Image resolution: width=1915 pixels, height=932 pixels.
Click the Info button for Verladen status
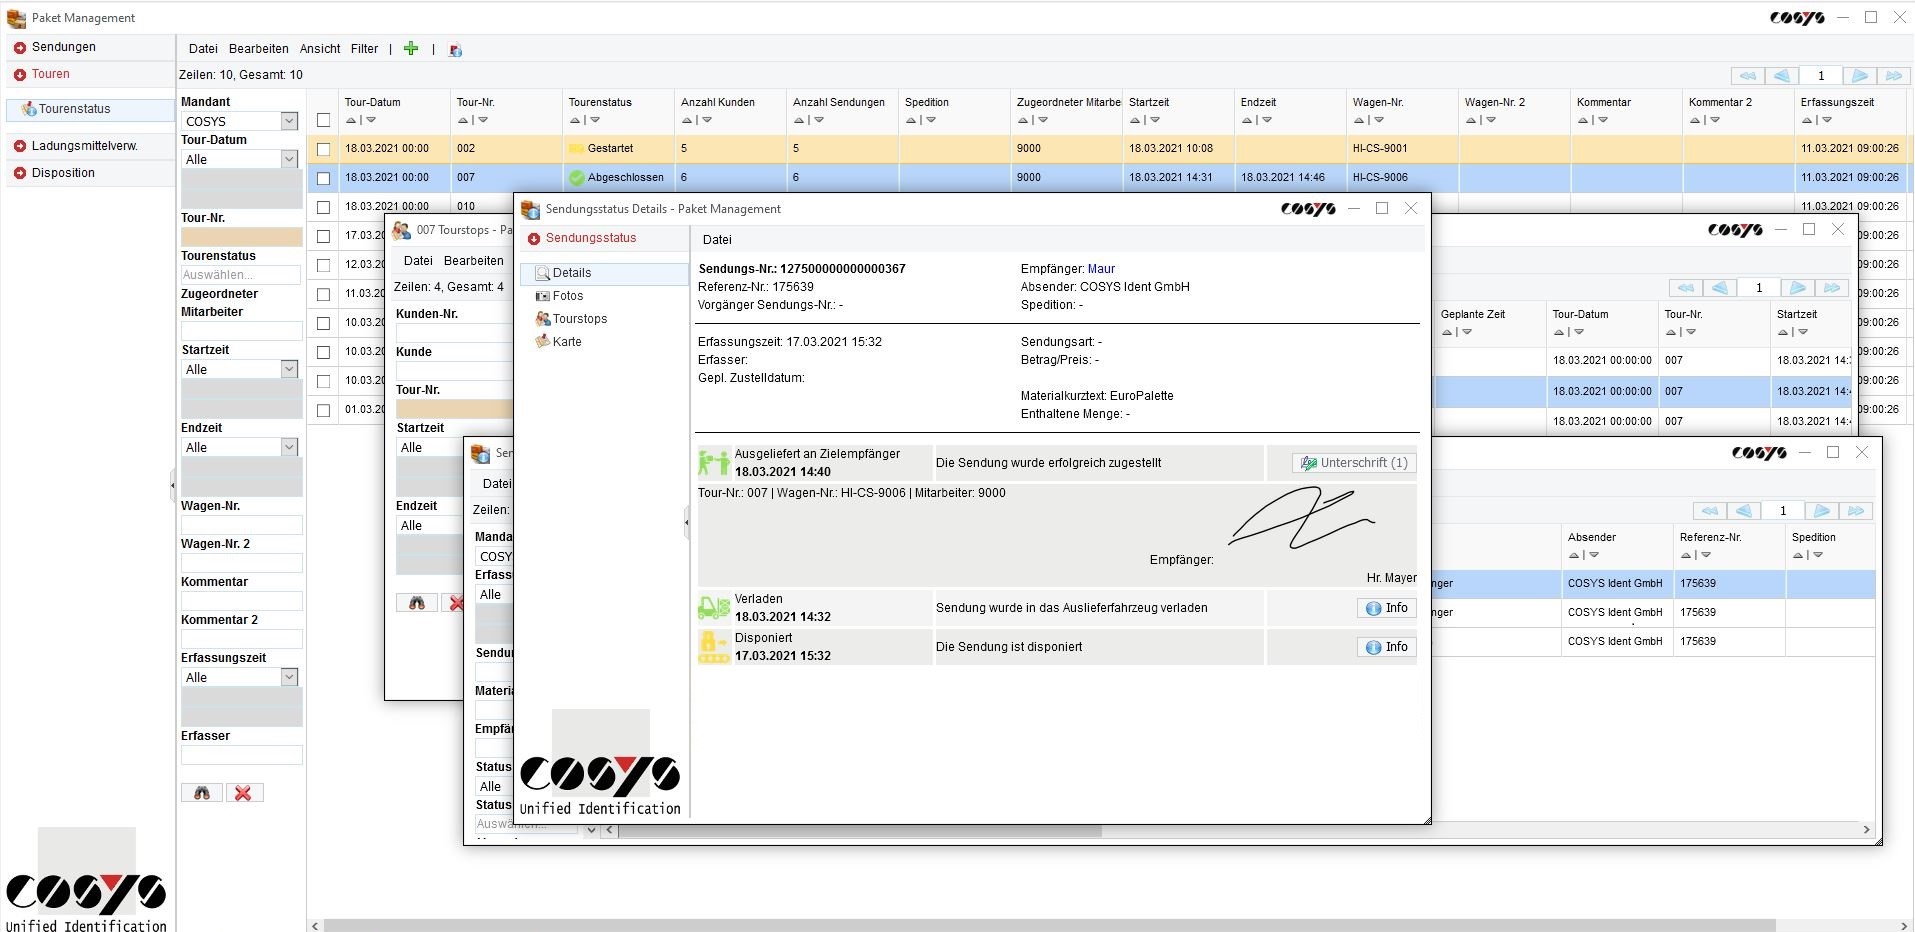pos(1386,608)
